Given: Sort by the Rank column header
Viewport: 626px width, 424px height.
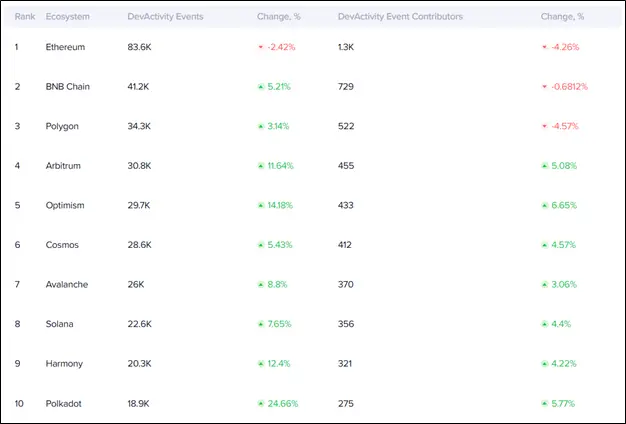Looking at the screenshot, I should (x=24, y=18).
